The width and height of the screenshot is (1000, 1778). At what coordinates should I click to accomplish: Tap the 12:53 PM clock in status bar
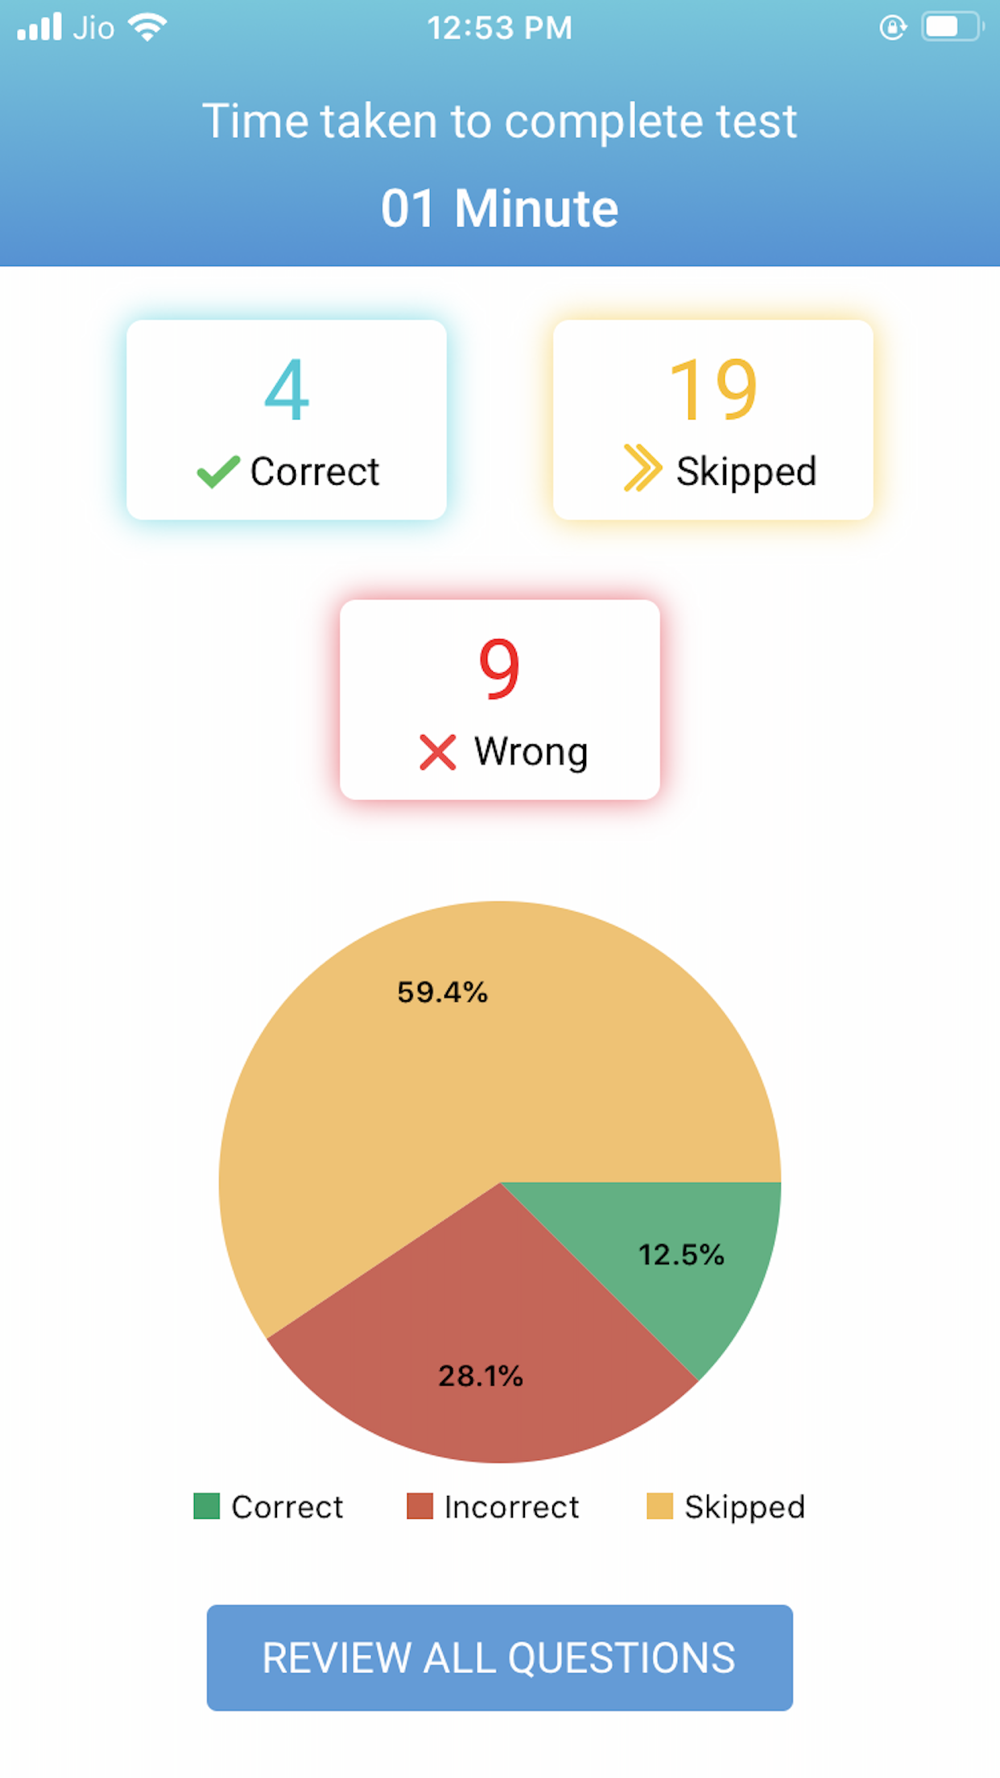coord(500,28)
